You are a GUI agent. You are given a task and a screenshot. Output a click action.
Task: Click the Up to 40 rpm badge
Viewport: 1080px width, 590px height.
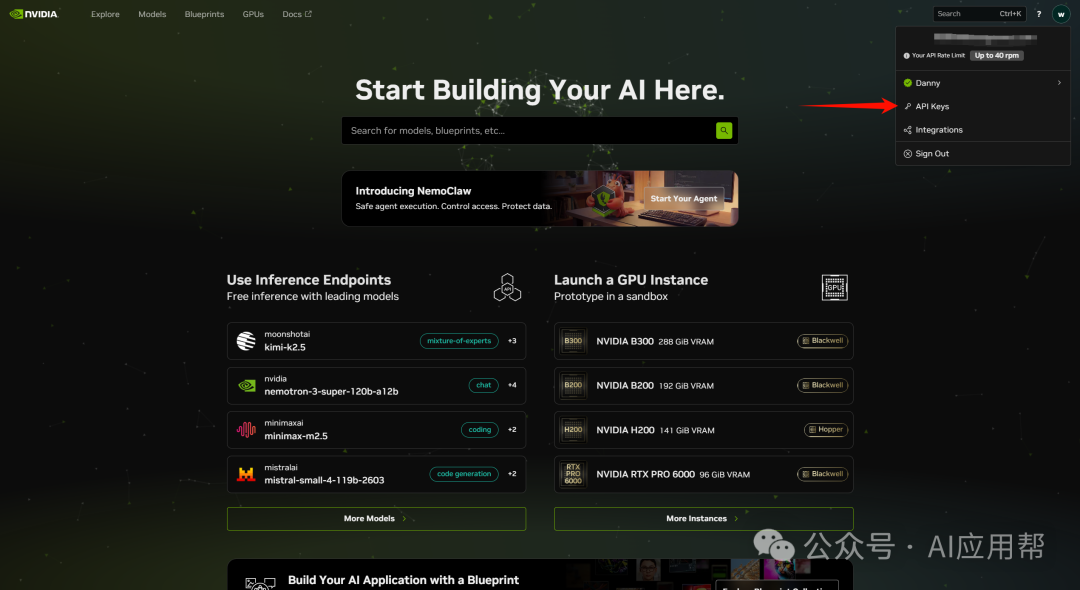point(997,56)
